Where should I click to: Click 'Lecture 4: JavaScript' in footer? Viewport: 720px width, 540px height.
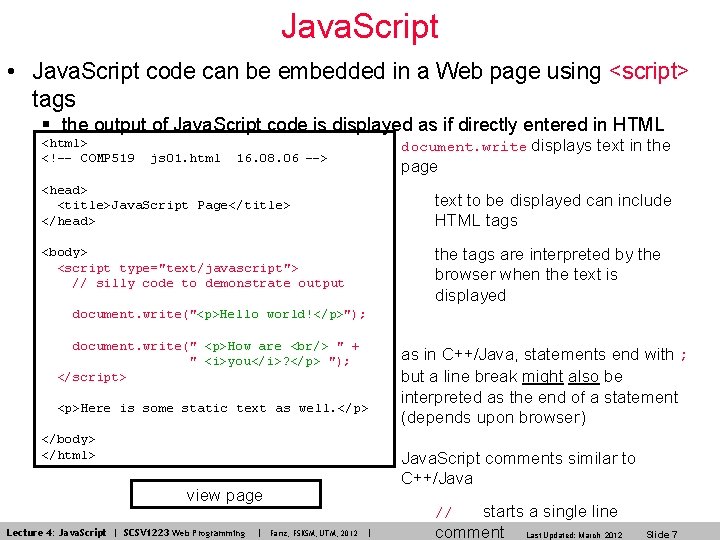pyautogui.click(x=56, y=533)
